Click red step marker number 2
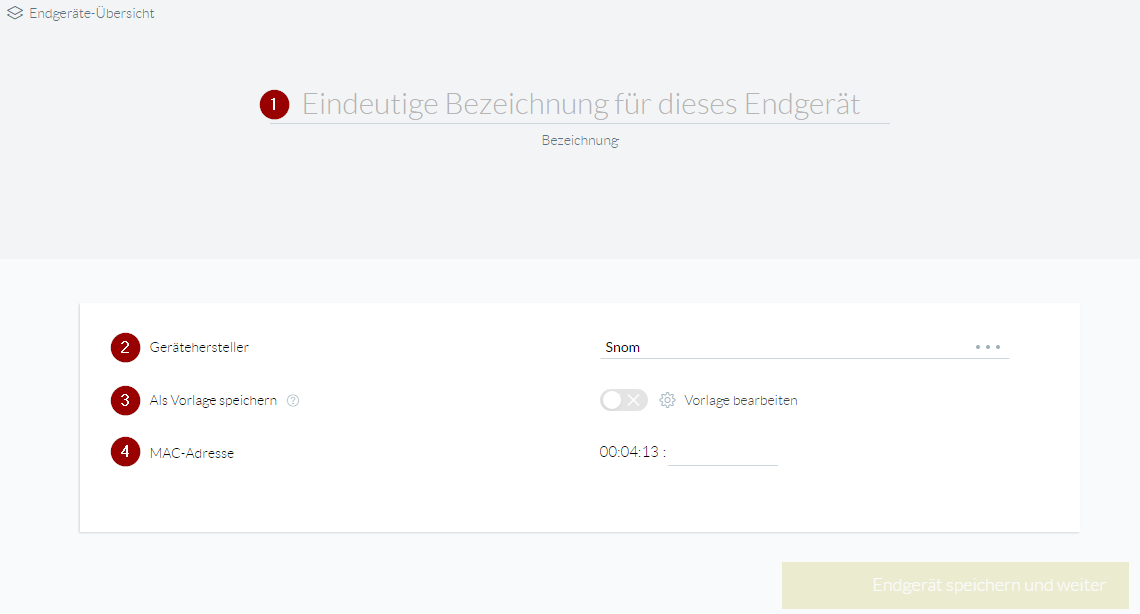This screenshot has height=614, width=1140. [125, 347]
